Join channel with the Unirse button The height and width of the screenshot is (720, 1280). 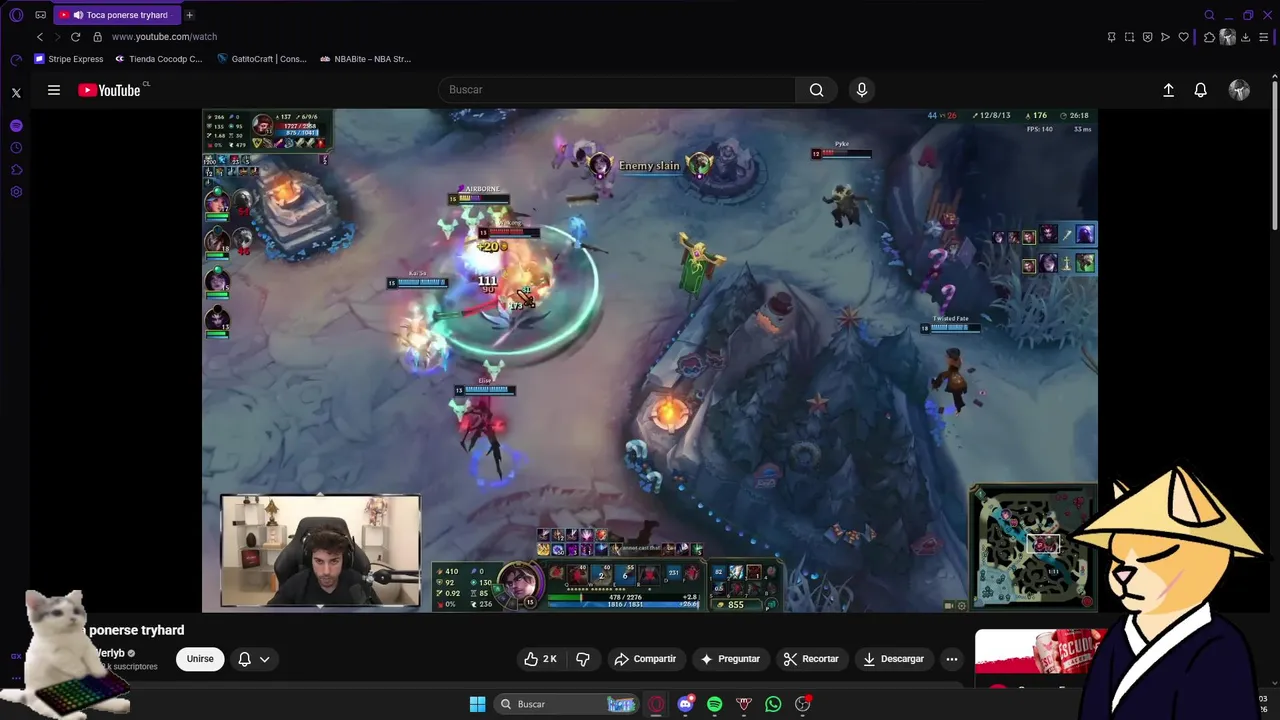[200, 659]
